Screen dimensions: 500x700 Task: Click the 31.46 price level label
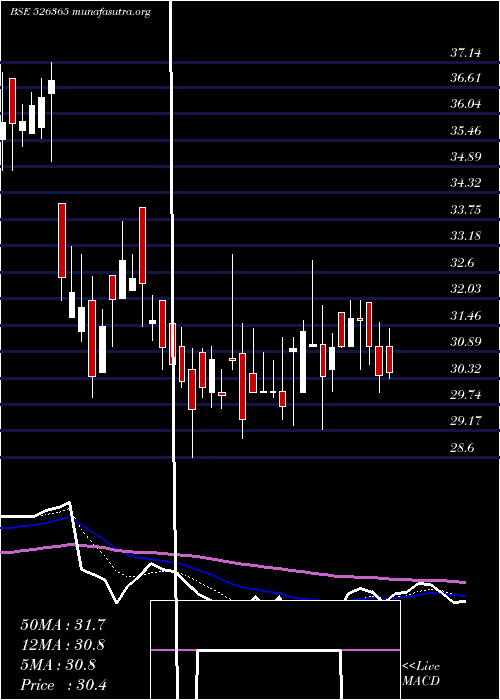coord(466,316)
